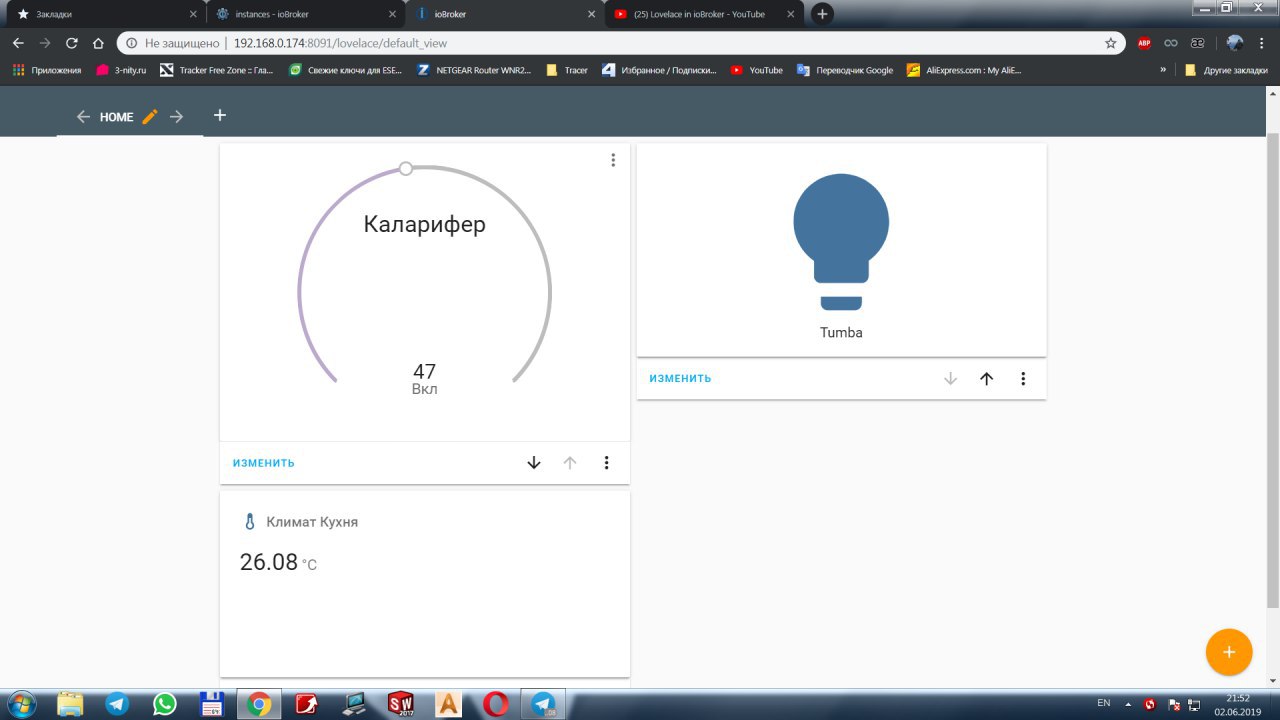Screen dimensions: 1280x720
Task: Open the YouTube bookmark
Action: click(x=757, y=70)
